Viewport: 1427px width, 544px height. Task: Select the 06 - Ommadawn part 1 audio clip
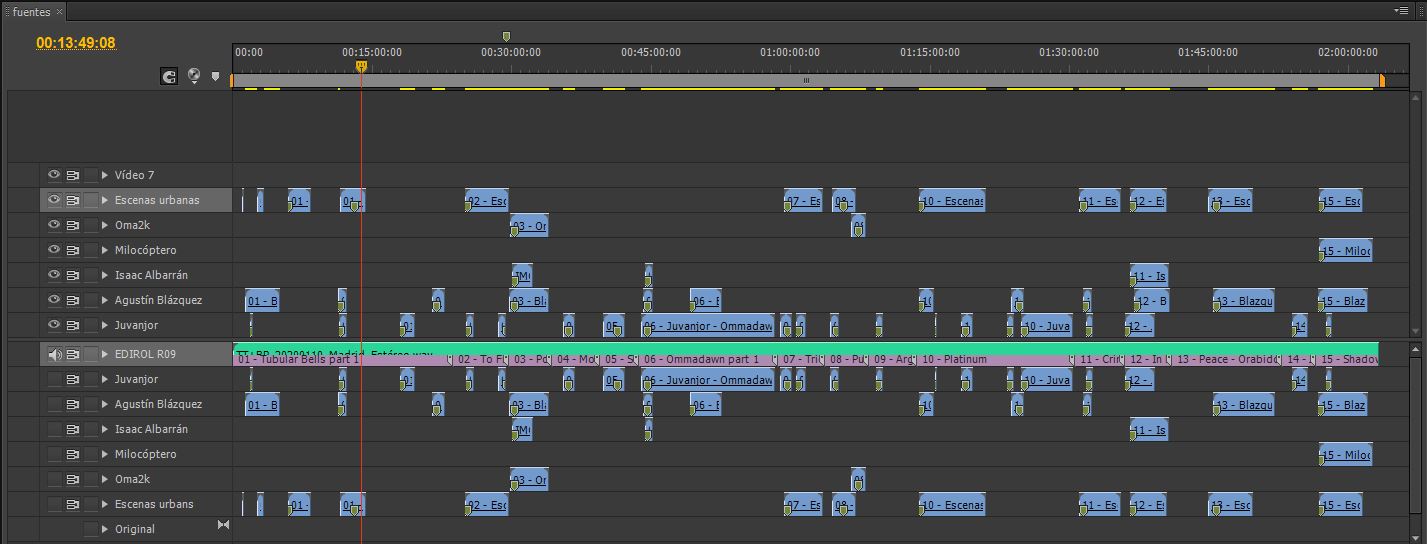tap(708, 359)
